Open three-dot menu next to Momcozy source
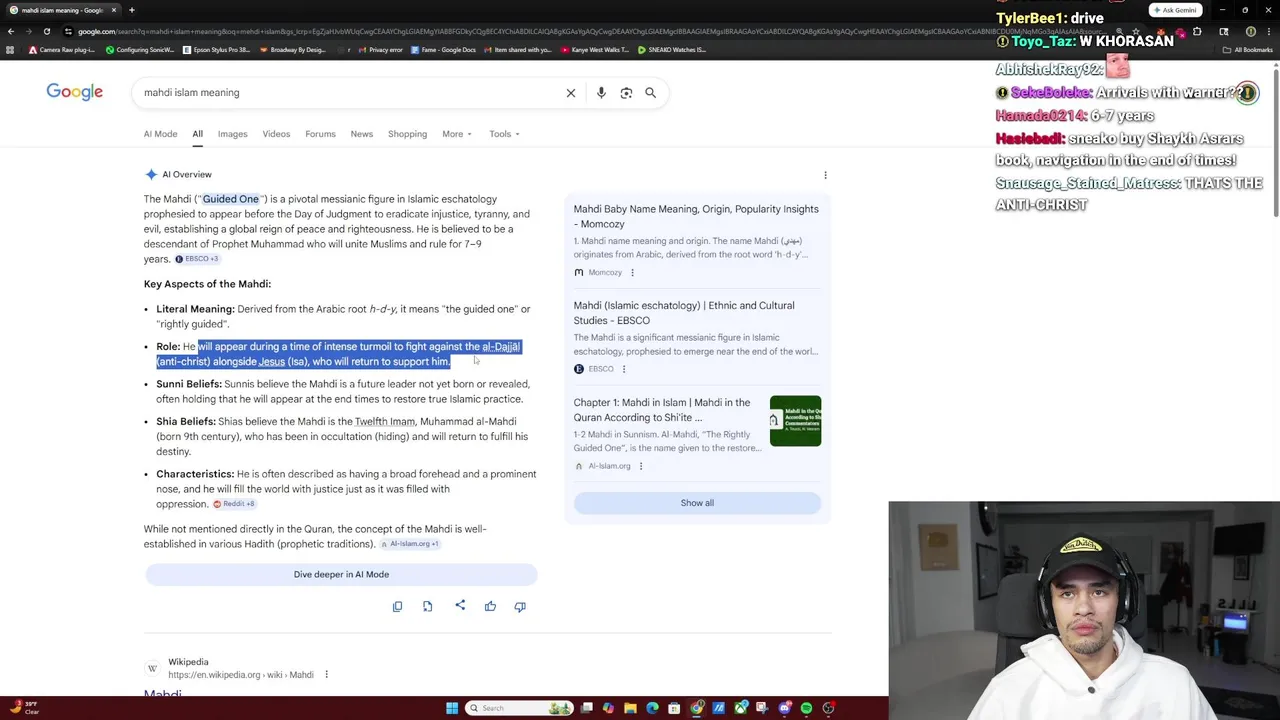This screenshot has width=1280, height=720. pyautogui.click(x=632, y=272)
